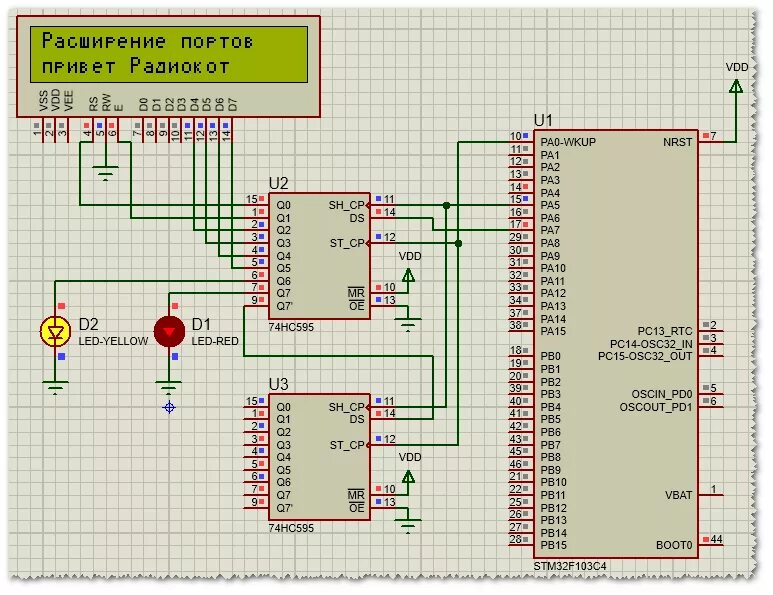Click wire junction dot on SH_CP line
Screen dimensions: 773x595
446,206
